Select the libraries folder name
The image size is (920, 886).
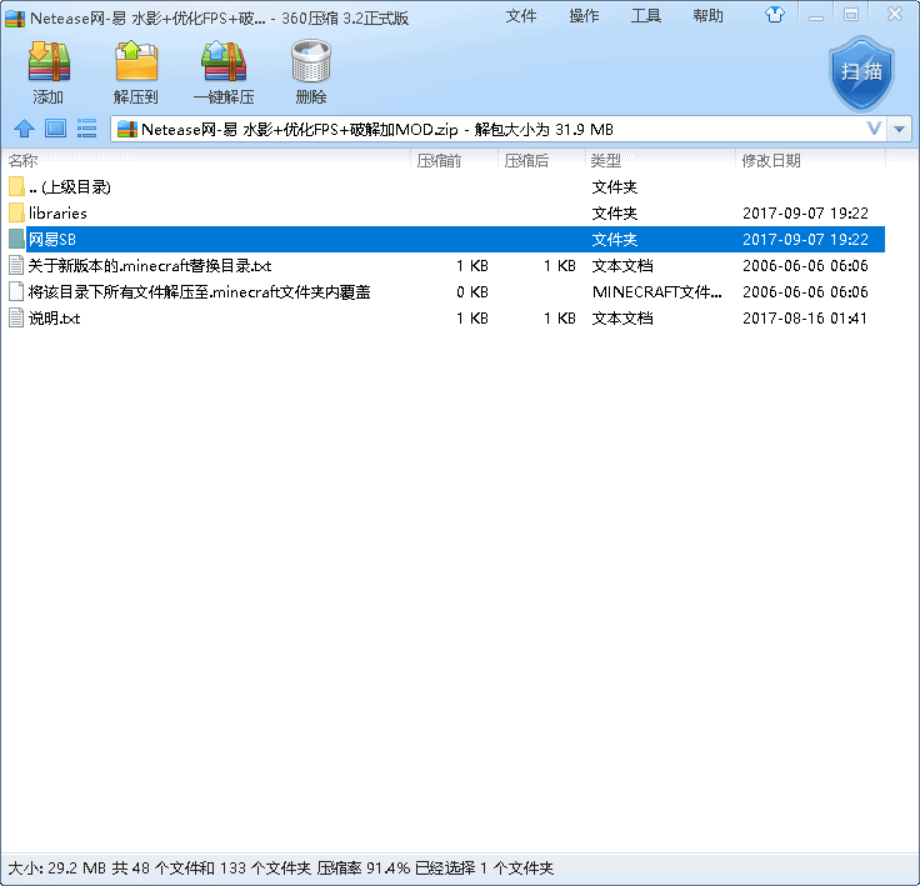(58, 213)
